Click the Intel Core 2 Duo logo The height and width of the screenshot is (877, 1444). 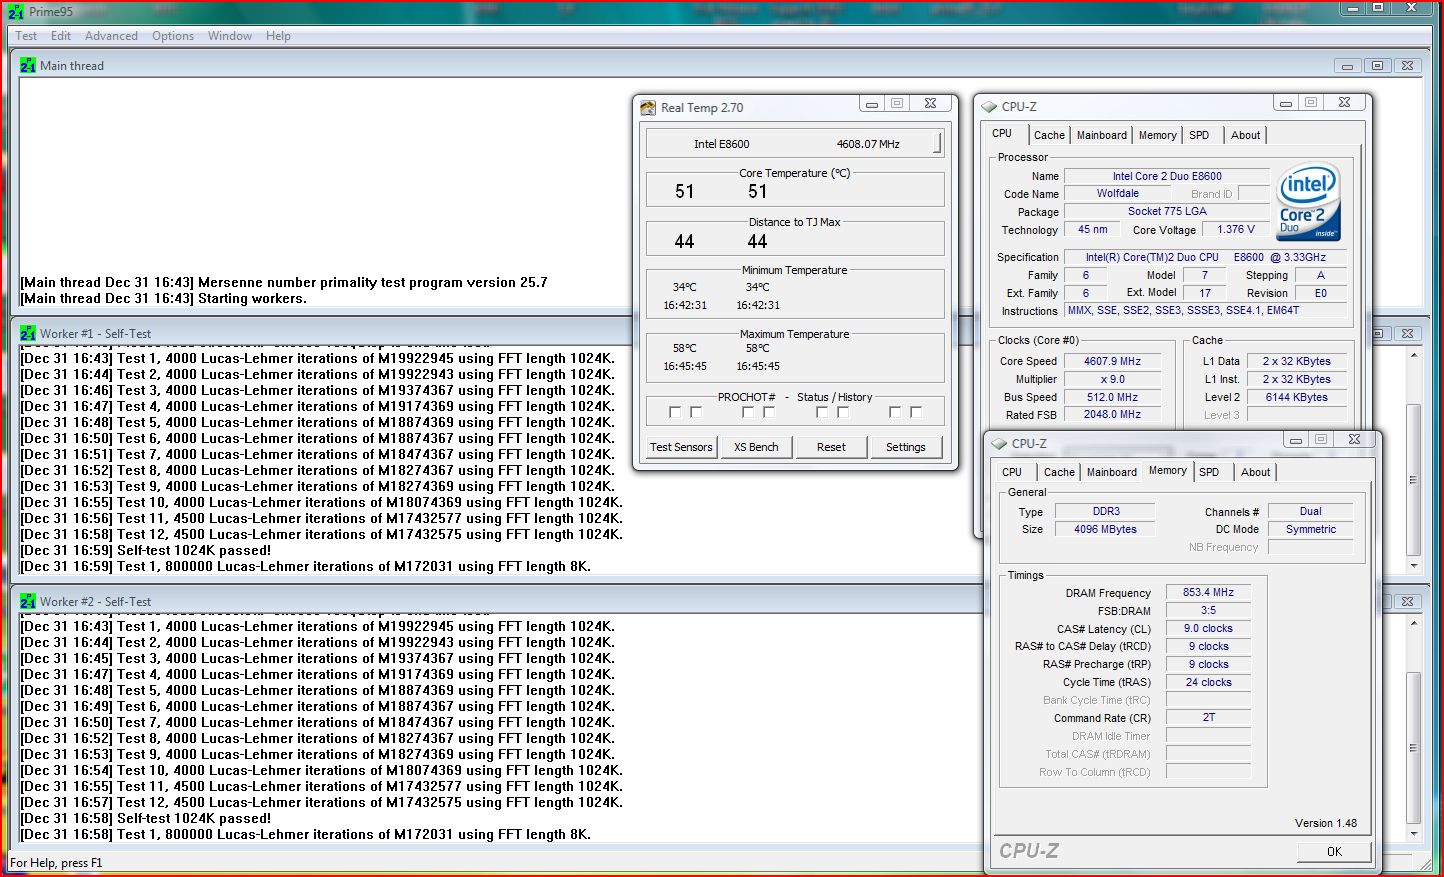click(1308, 202)
